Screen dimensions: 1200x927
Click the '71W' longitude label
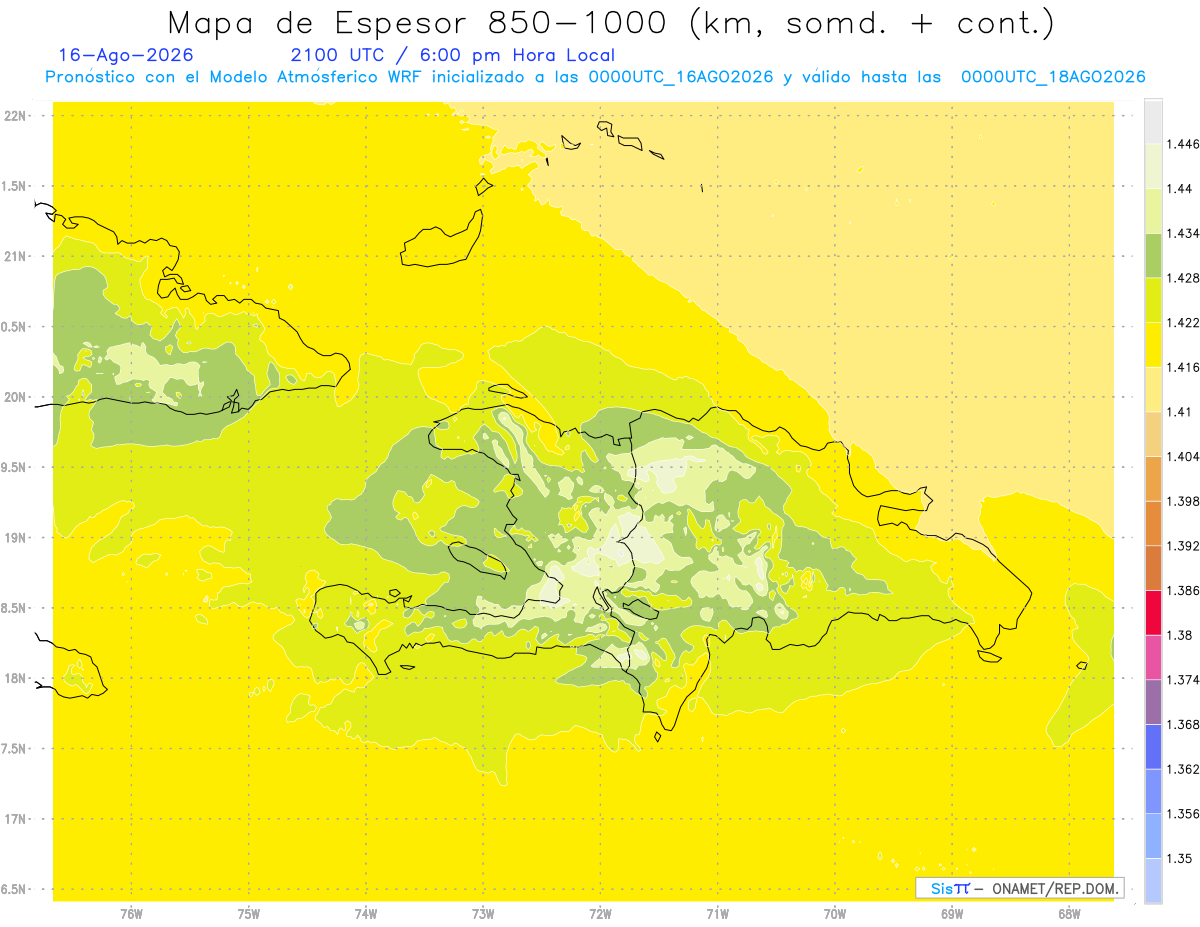click(x=717, y=914)
